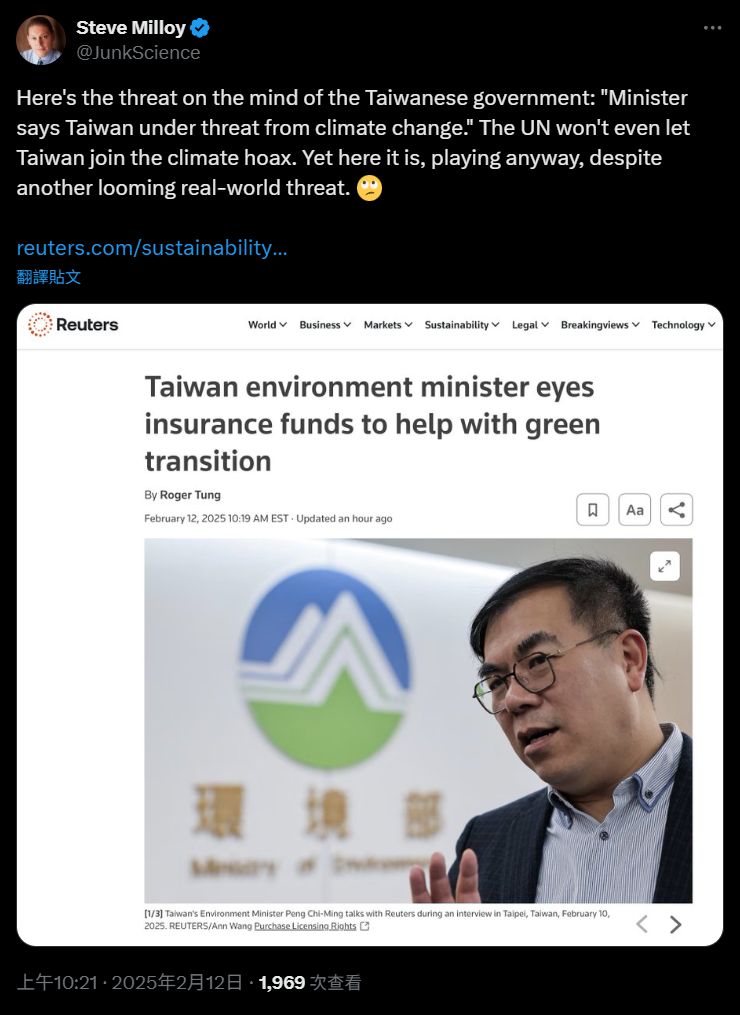Click the 翻譯貼文 translate post link
Viewport: 740px width, 1015px height.
coord(49,277)
